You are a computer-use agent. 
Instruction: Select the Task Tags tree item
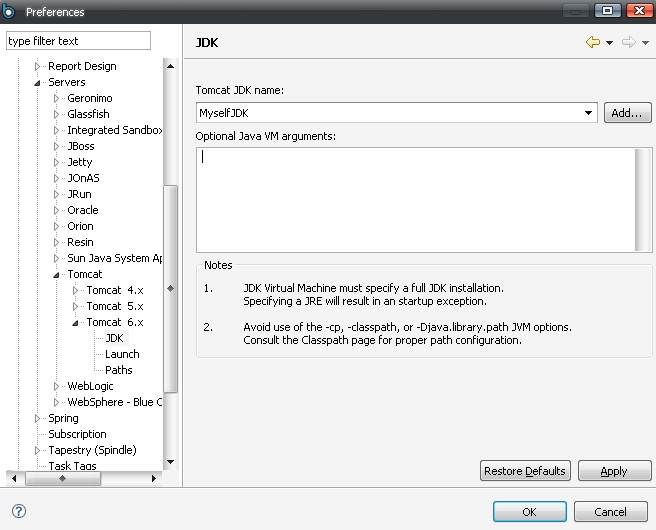pyautogui.click(x=72, y=466)
